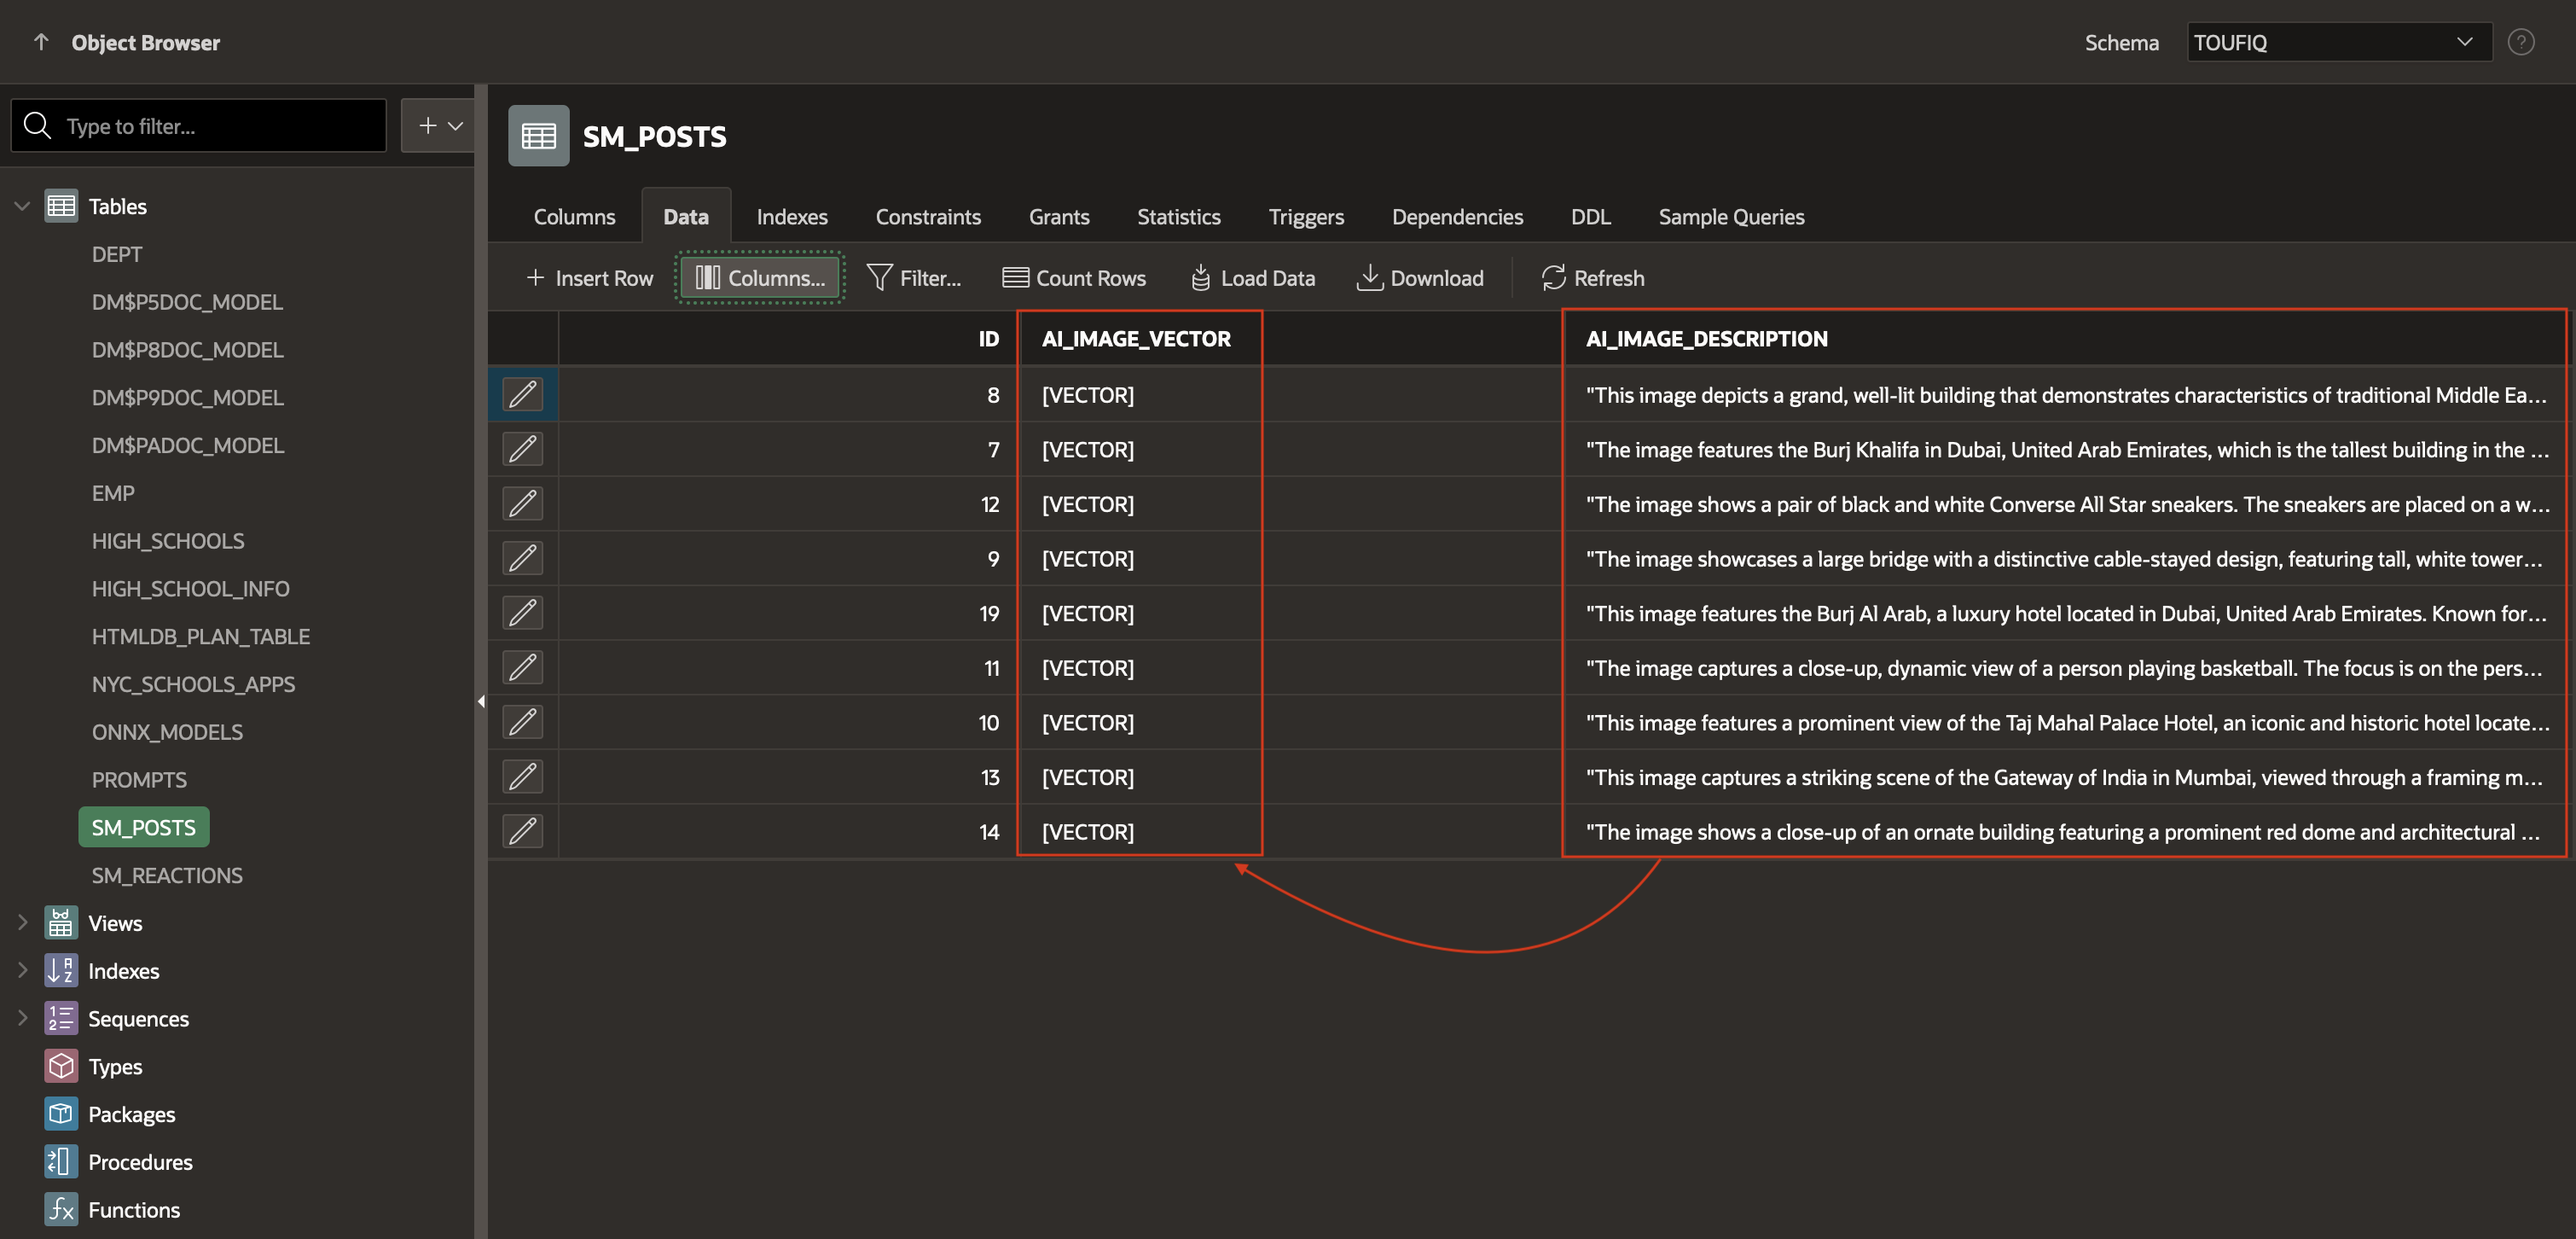Click the up arrow beside Object Browser
The image size is (2576, 1239).
(x=41, y=42)
